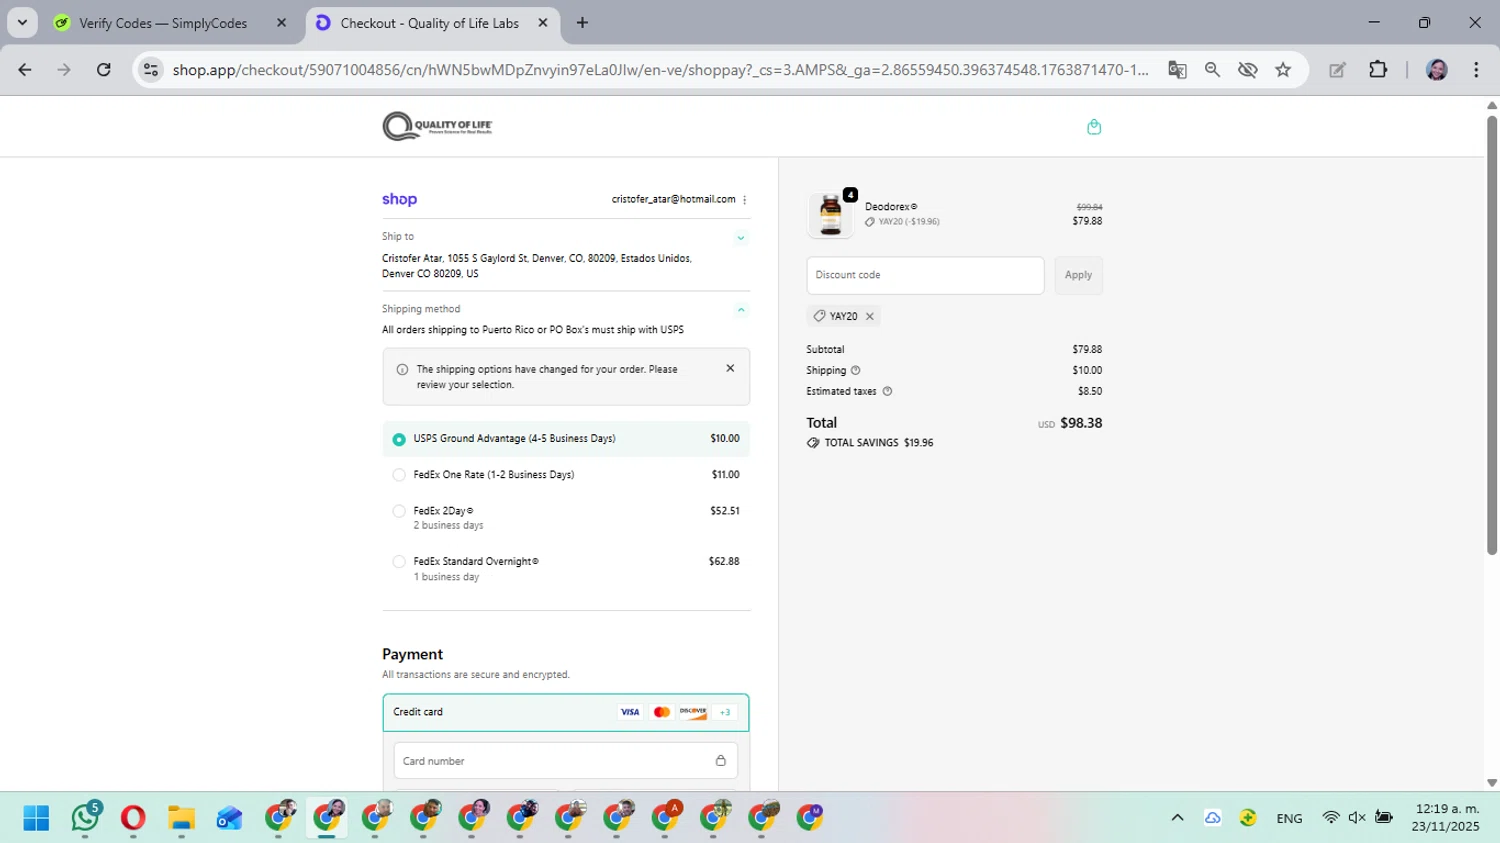Collapse the Shipping method section

[x=741, y=310]
